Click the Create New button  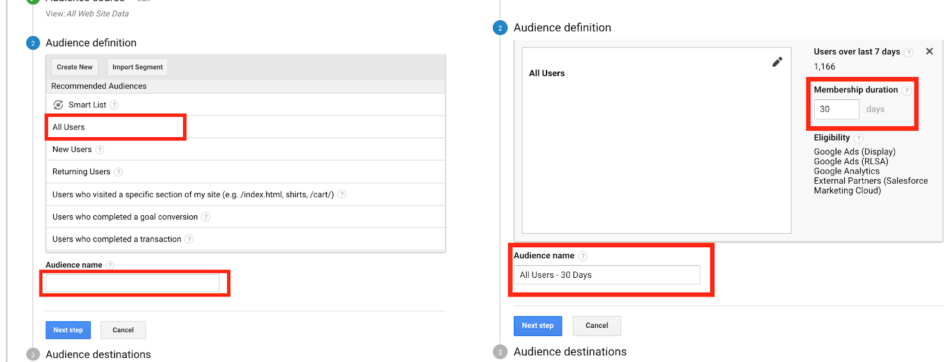(x=75, y=67)
